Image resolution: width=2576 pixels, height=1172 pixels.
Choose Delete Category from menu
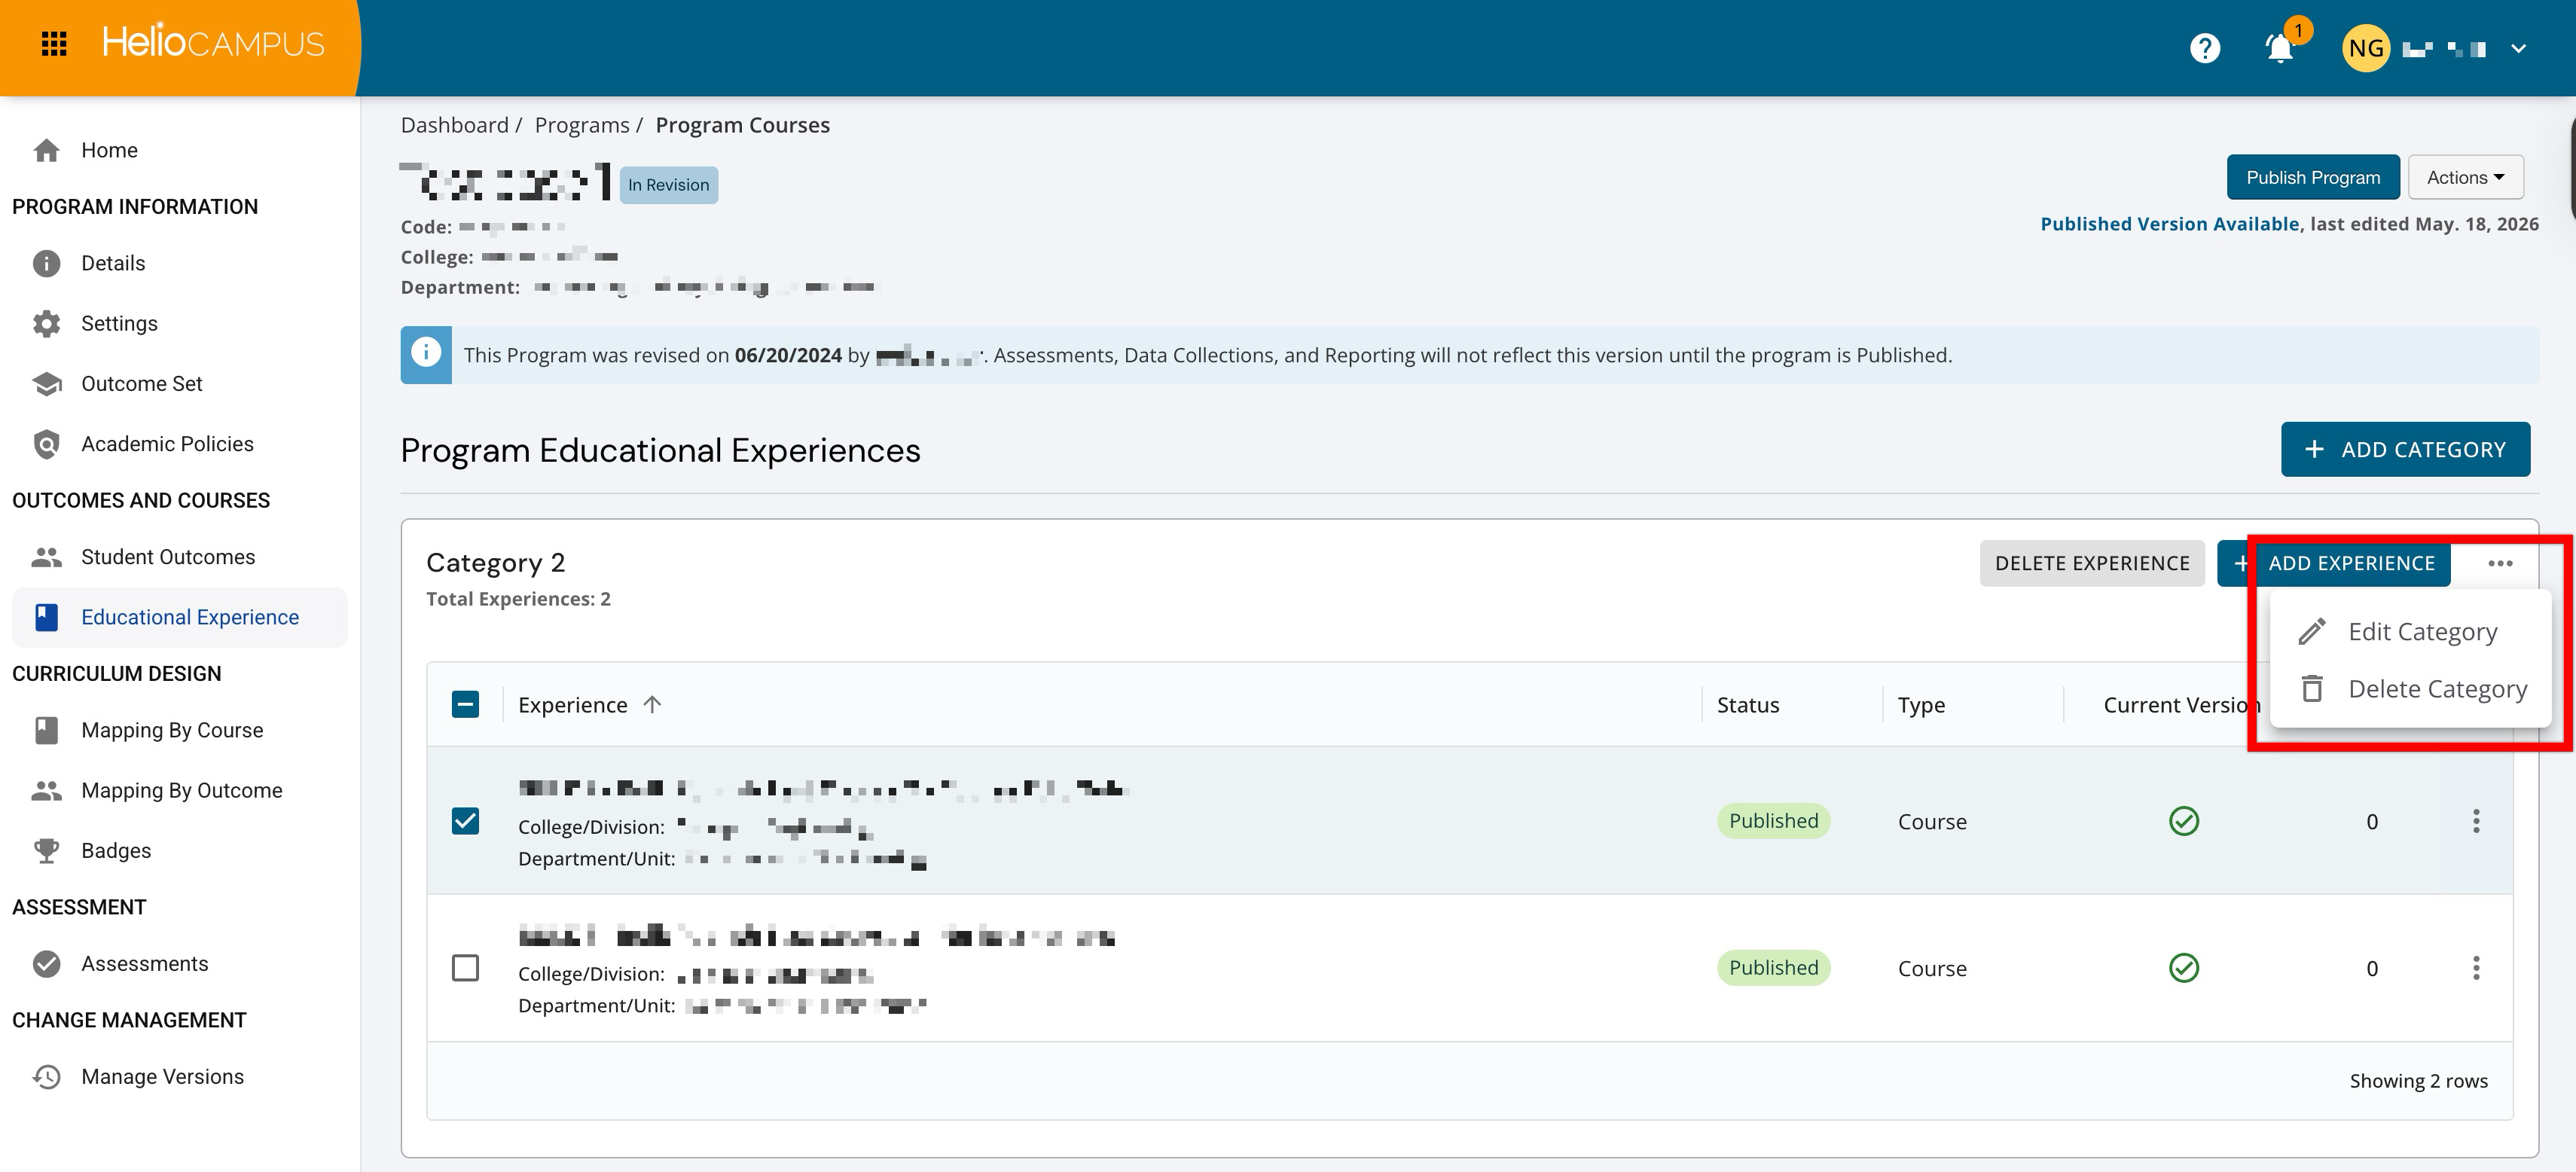[x=2410, y=689]
